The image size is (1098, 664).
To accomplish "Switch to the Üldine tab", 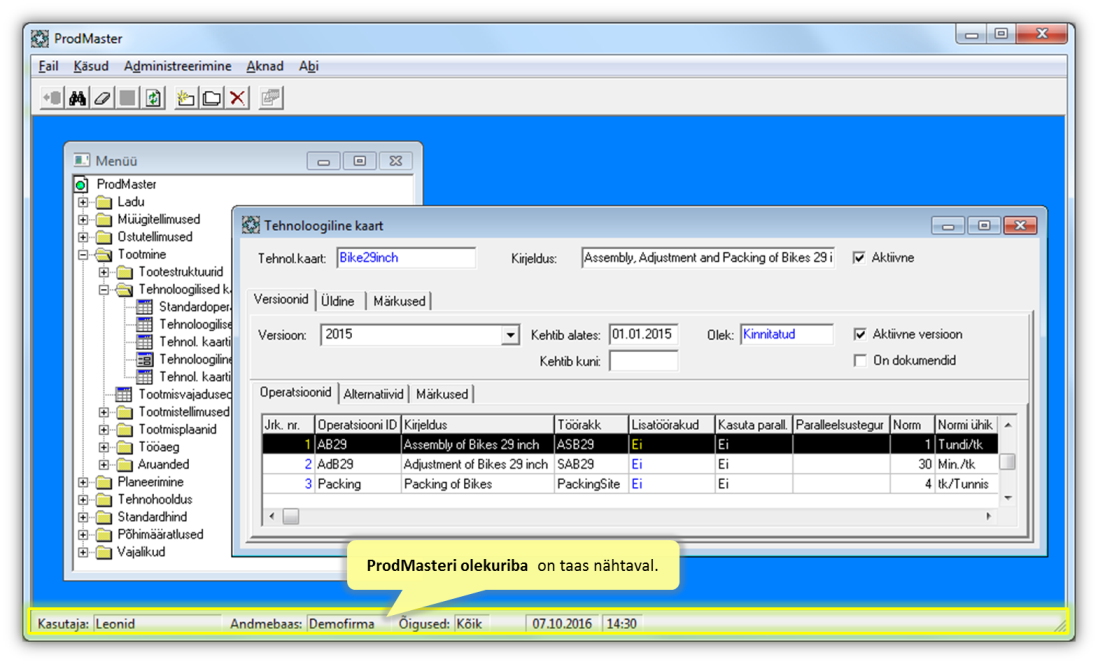I will [x=338, y=301].
